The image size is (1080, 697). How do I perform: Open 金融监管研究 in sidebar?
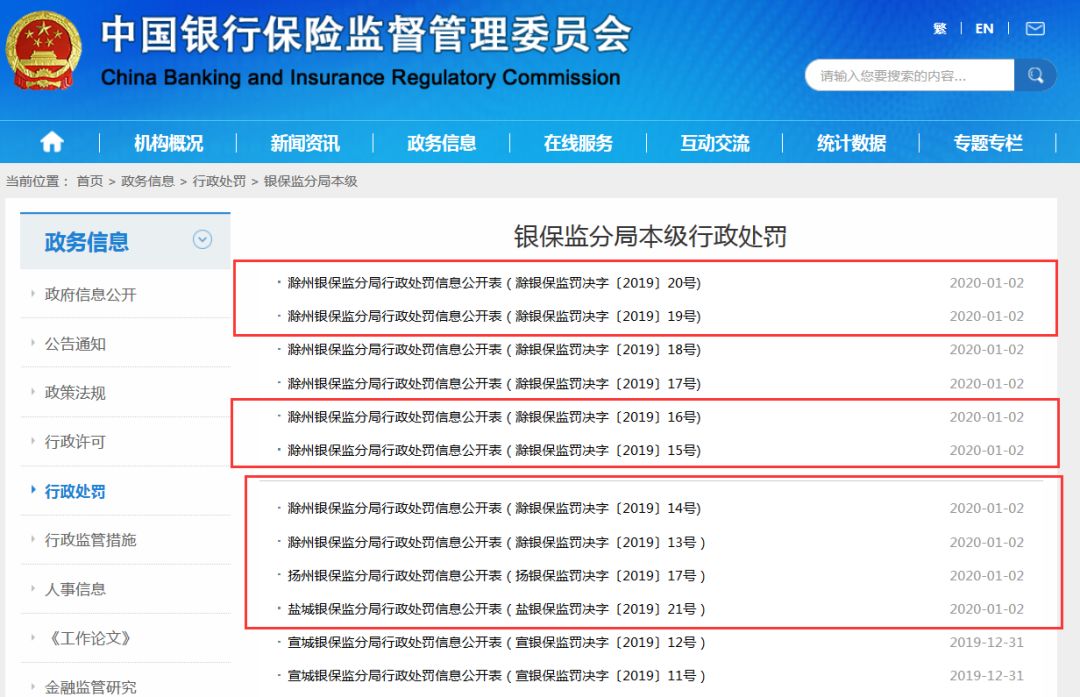coord(90,687)
